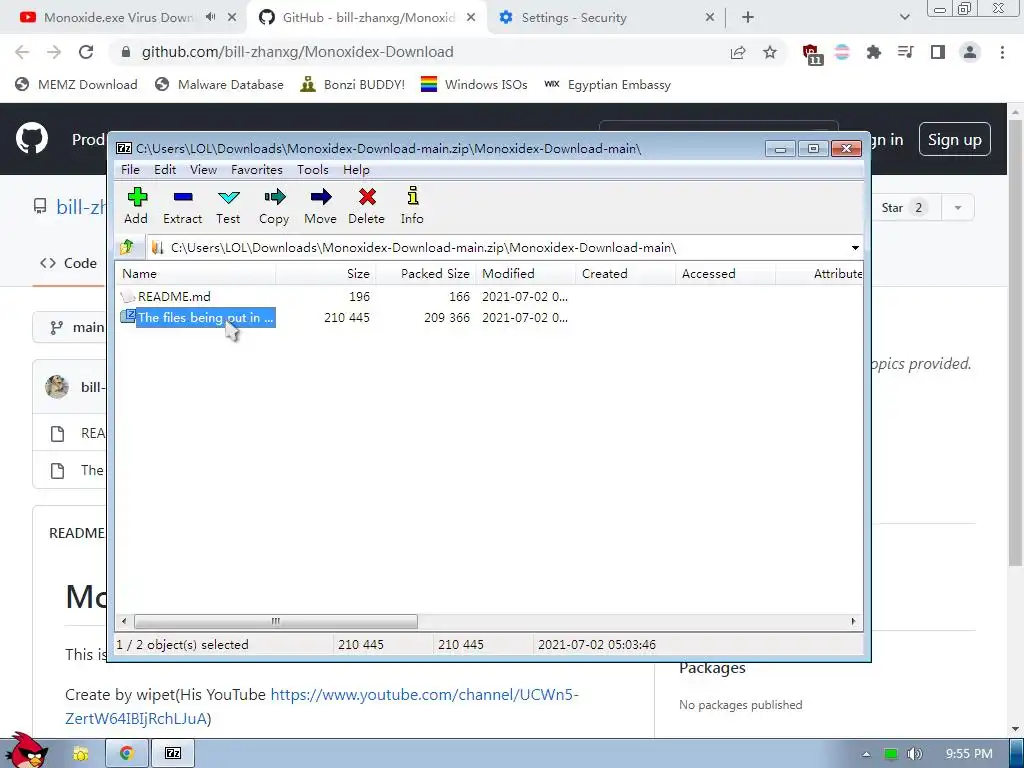
Task: Open the Info tool
Action: click(412, 206)
